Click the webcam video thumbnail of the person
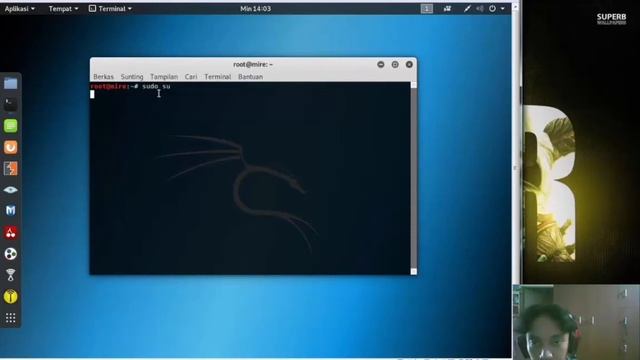The height and width of the screenshot is (360, 640). coord(576,322)
